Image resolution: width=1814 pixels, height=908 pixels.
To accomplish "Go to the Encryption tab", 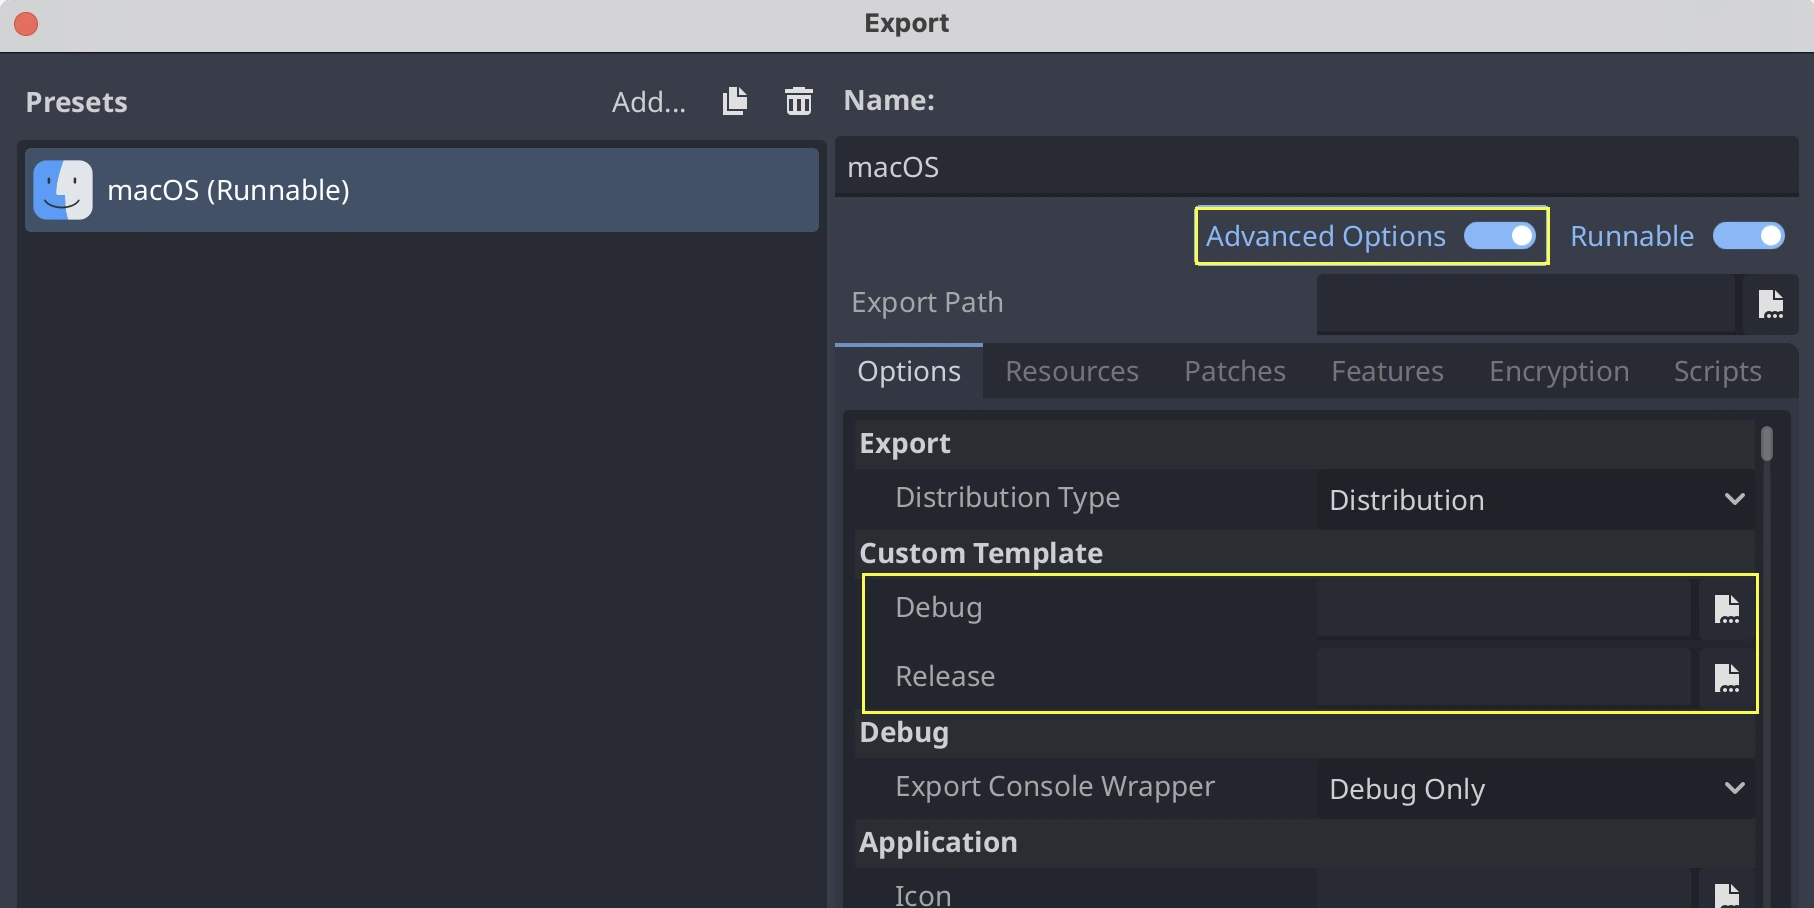I will click(x=1558, y=372).
